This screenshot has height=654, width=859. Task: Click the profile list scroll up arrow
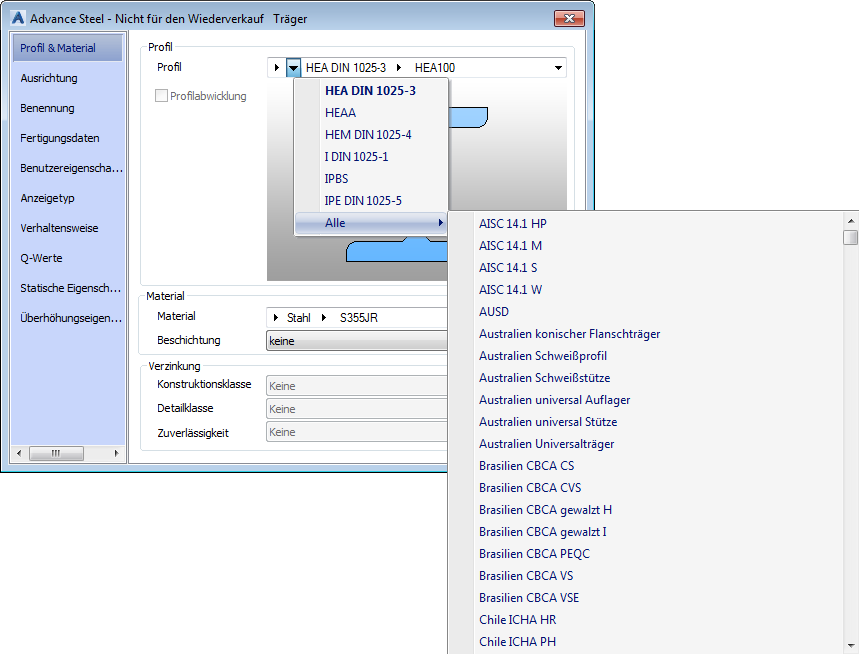coord(850,221)
